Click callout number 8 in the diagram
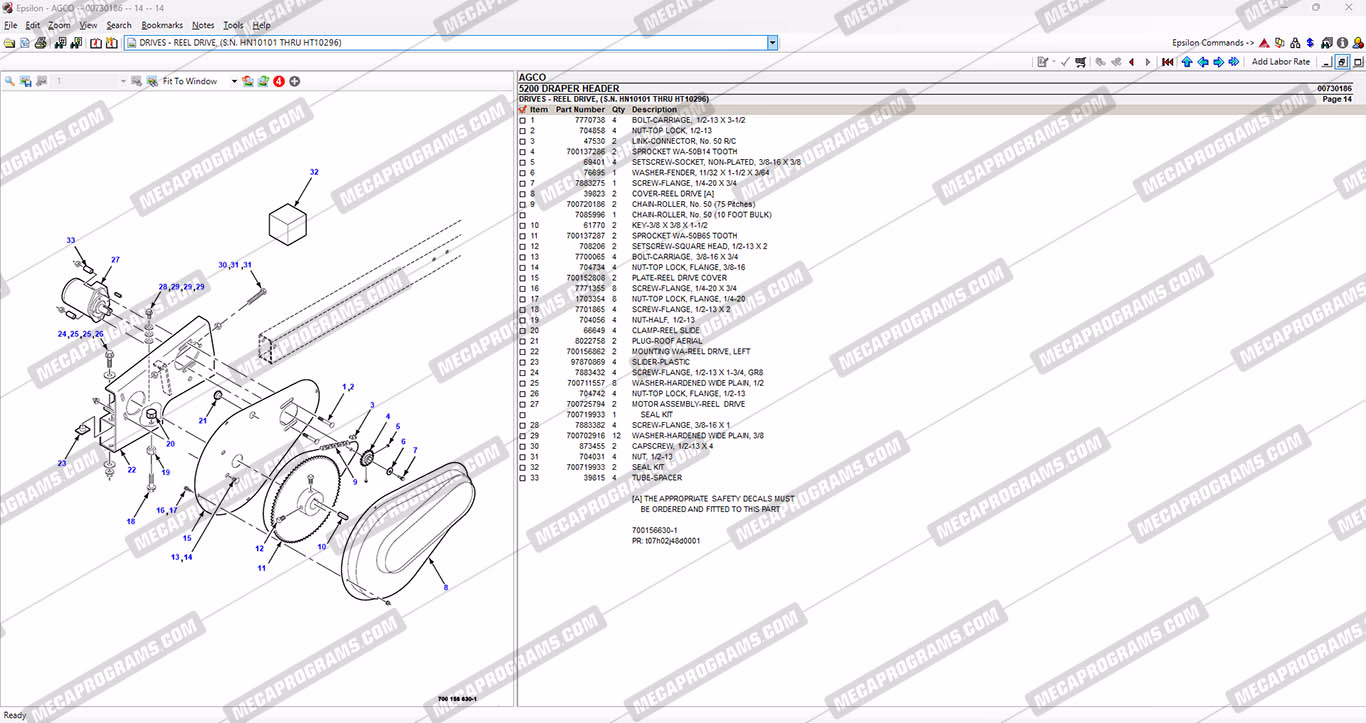This screenshot has height=723, width=1366. [445, 588]
